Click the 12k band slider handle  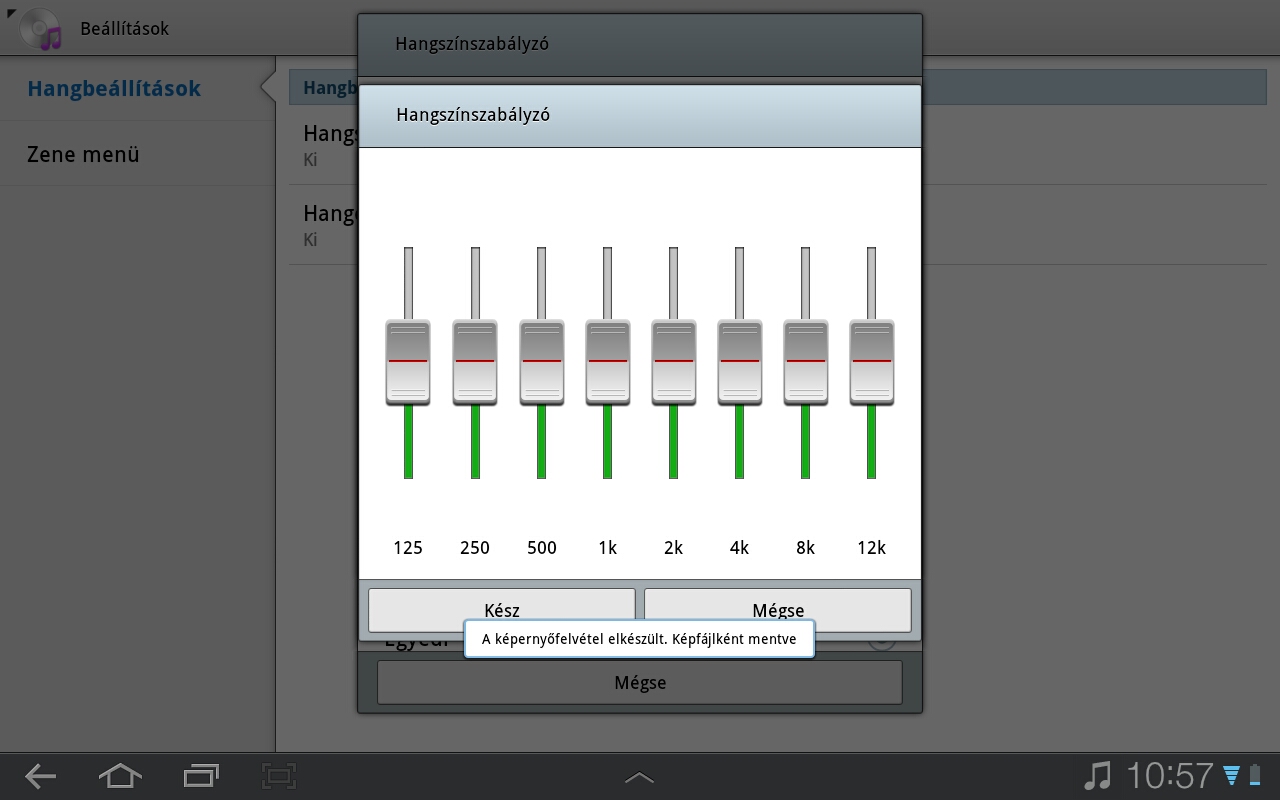871,362
